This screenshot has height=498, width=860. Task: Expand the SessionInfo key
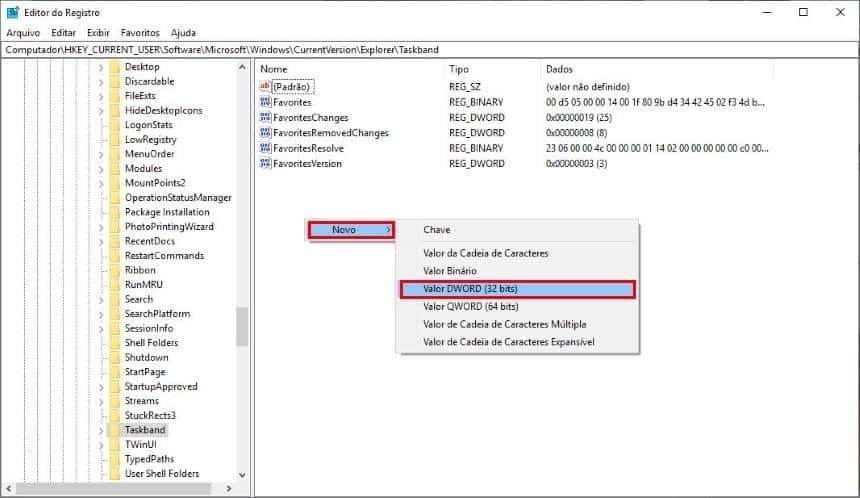click(101, 329)
